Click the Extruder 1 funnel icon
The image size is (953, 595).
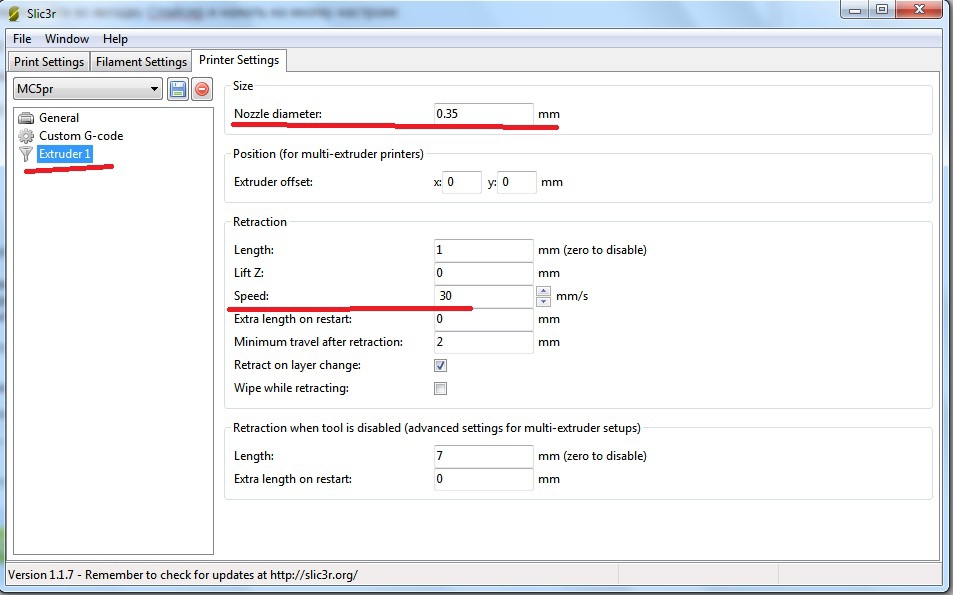(26, 154)
